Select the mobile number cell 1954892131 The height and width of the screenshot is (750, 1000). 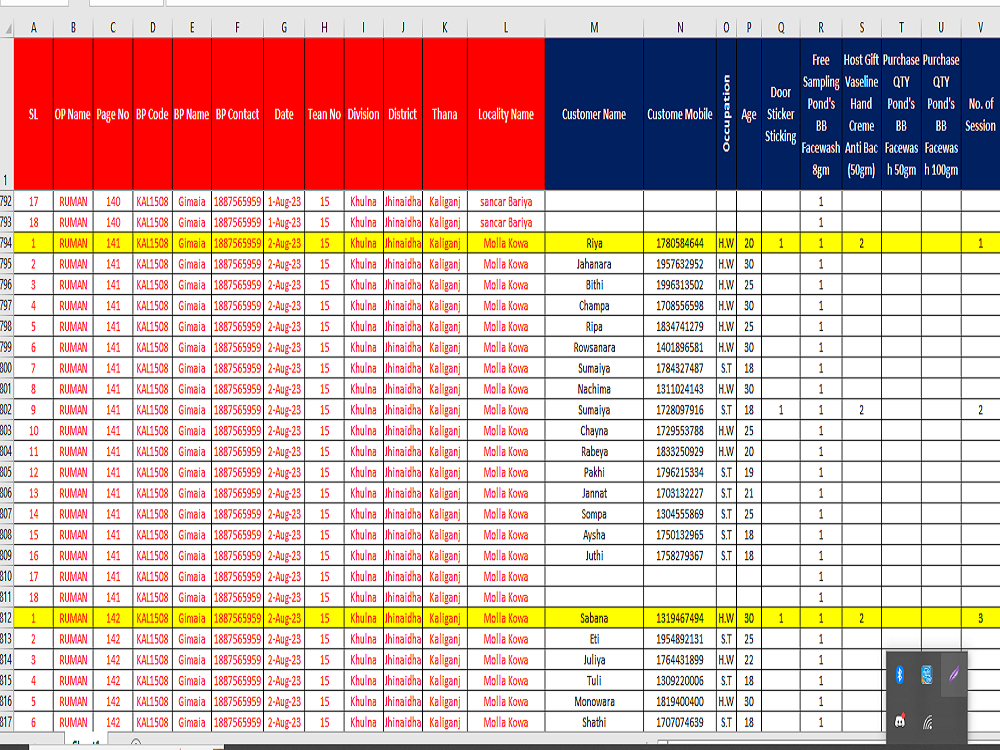[x=680, y=639]
